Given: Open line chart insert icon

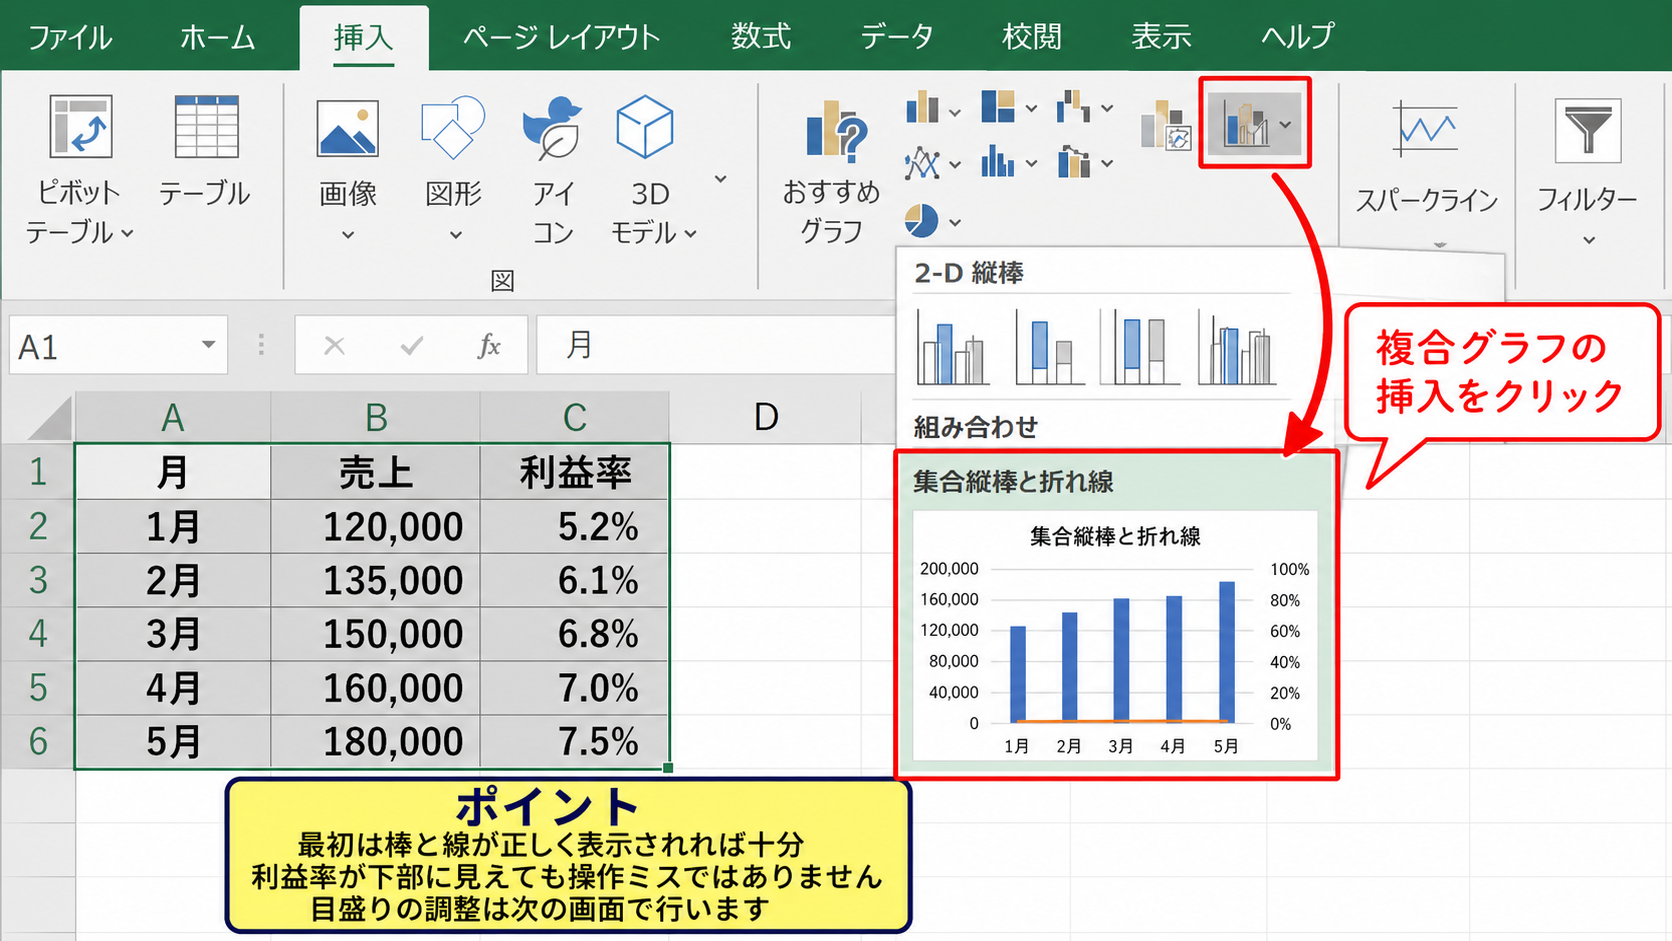Looking at the screenshot, I should point(922,163).
